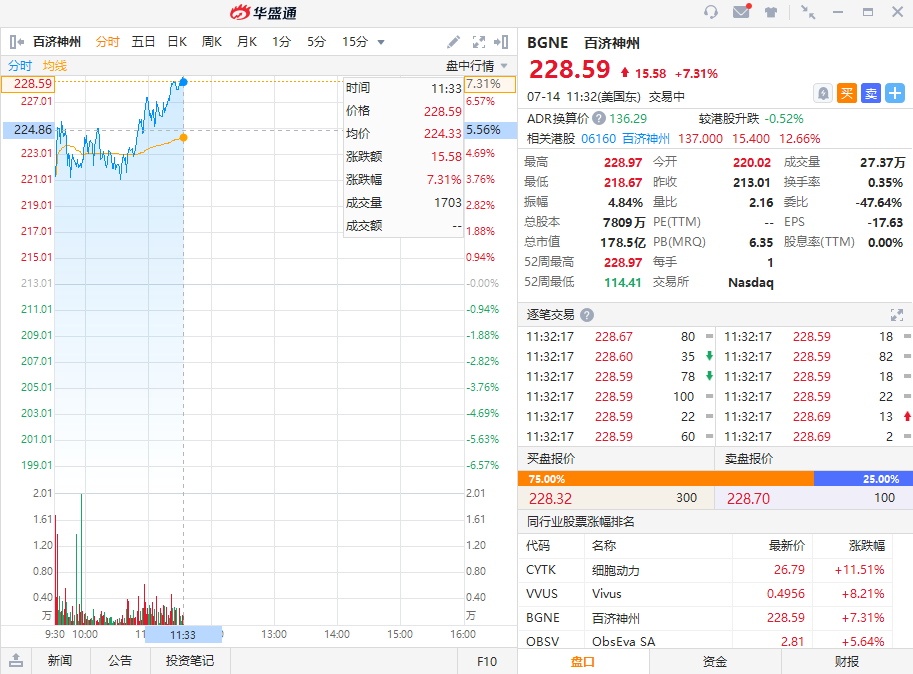This screenshot has width=913, height=674.
Task: Collapse the right quote panel icon
Action: coord(501,42)
